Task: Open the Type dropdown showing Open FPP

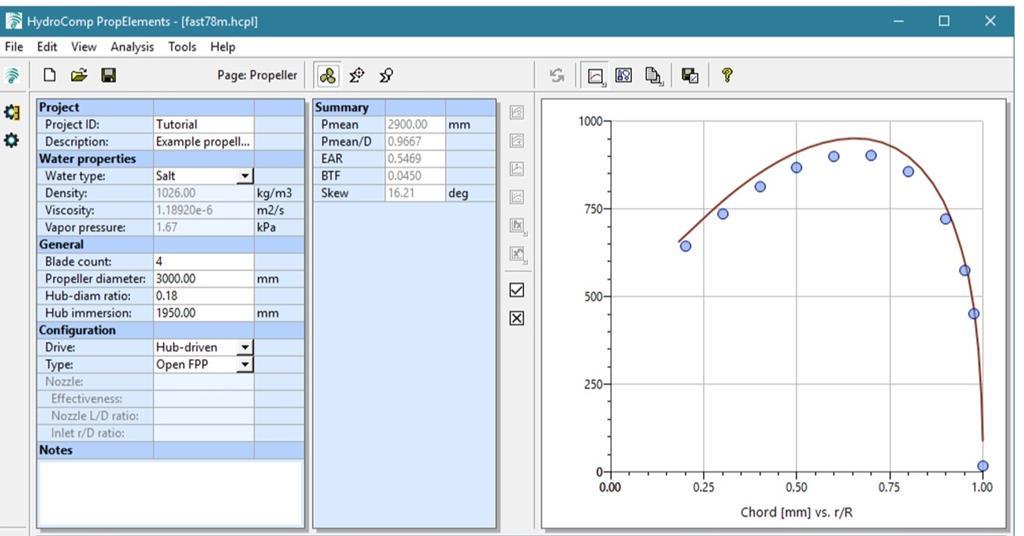Action: click(244, 365)
